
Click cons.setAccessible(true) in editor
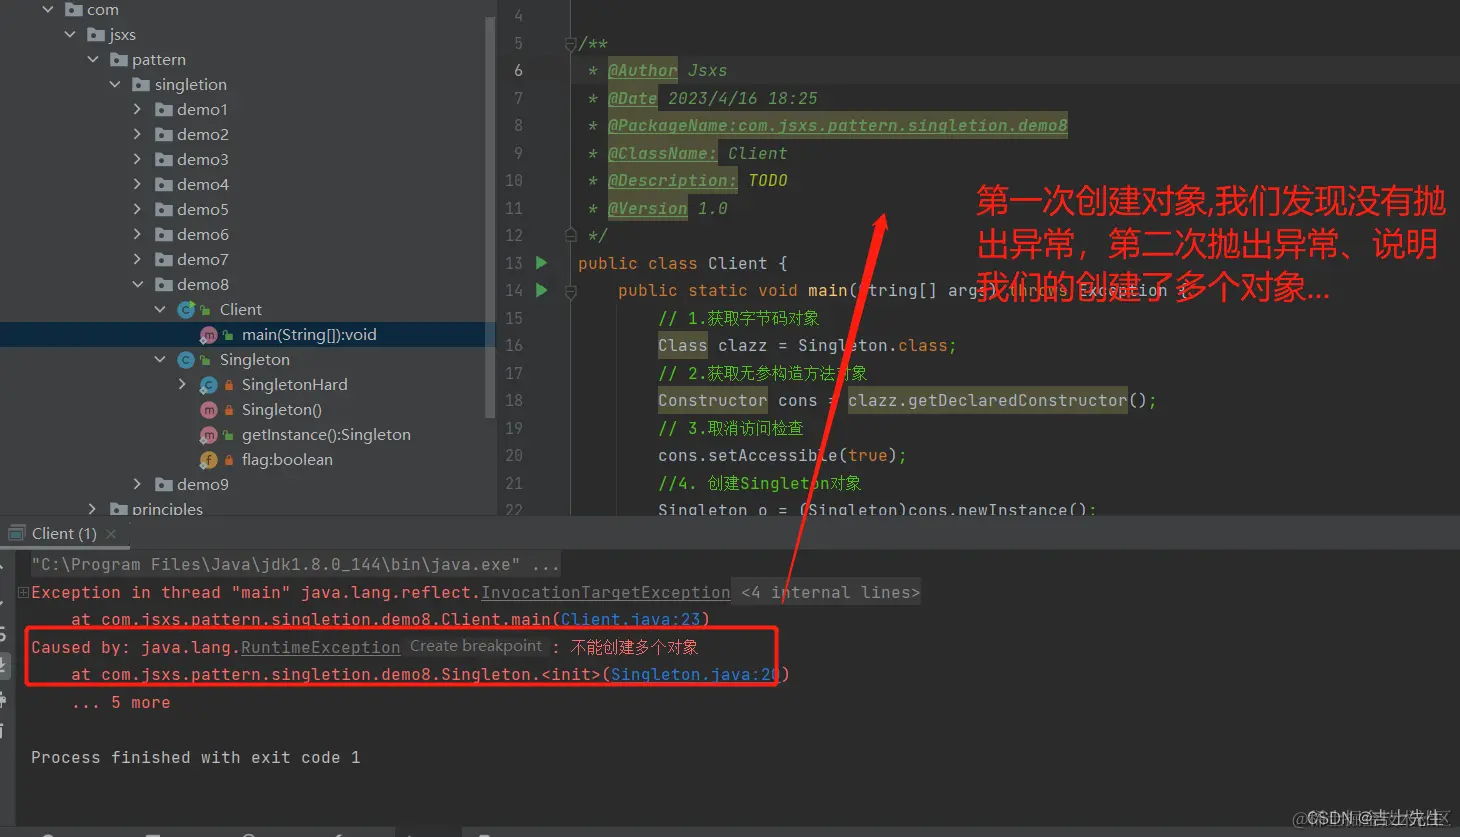[x=782, y=455]
